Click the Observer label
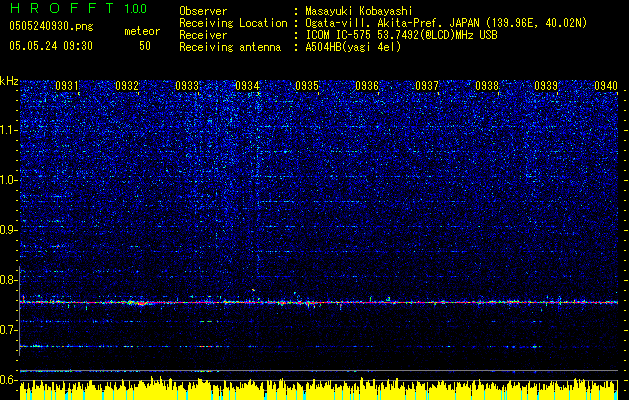Screen dimensions: 629x400 click(x=203, y=11)
